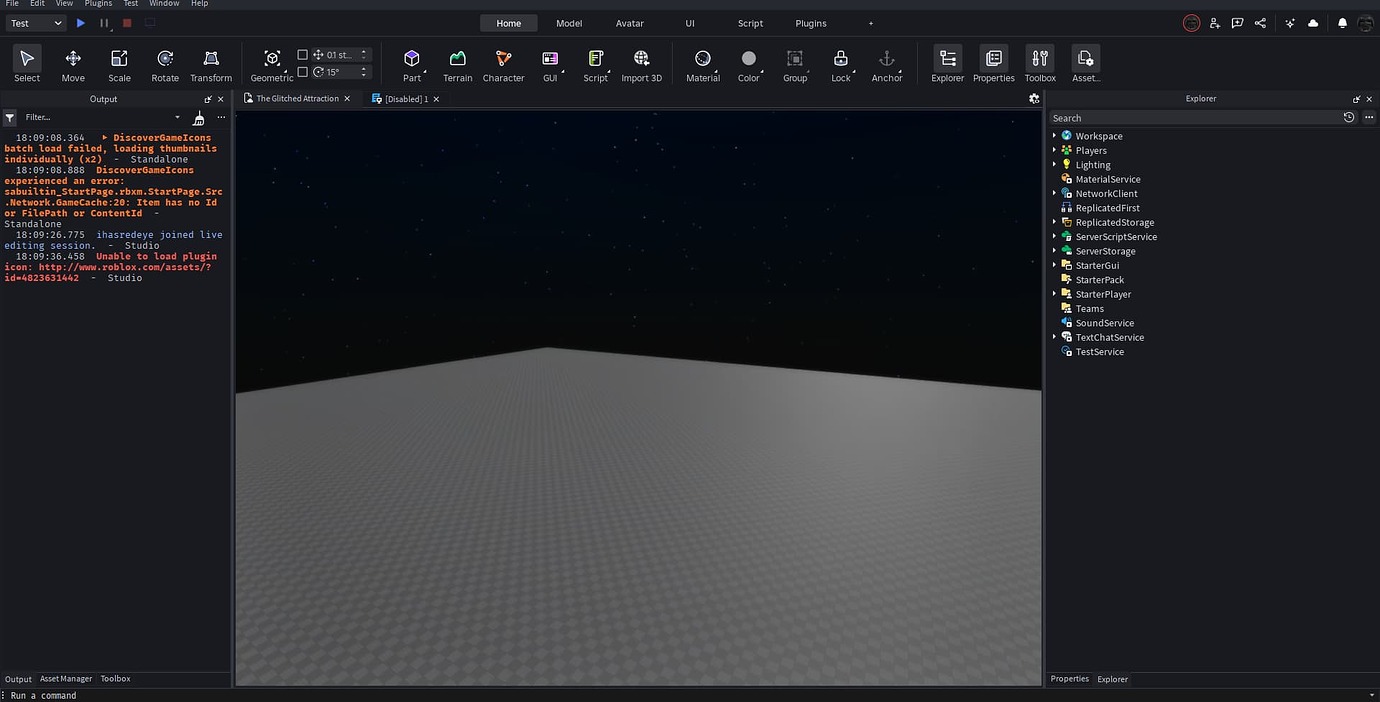1380x702 pixels.
Task: Expand StarterPlayer in the Explorer
Action: pyautogui.click(x=1055, y=294)
